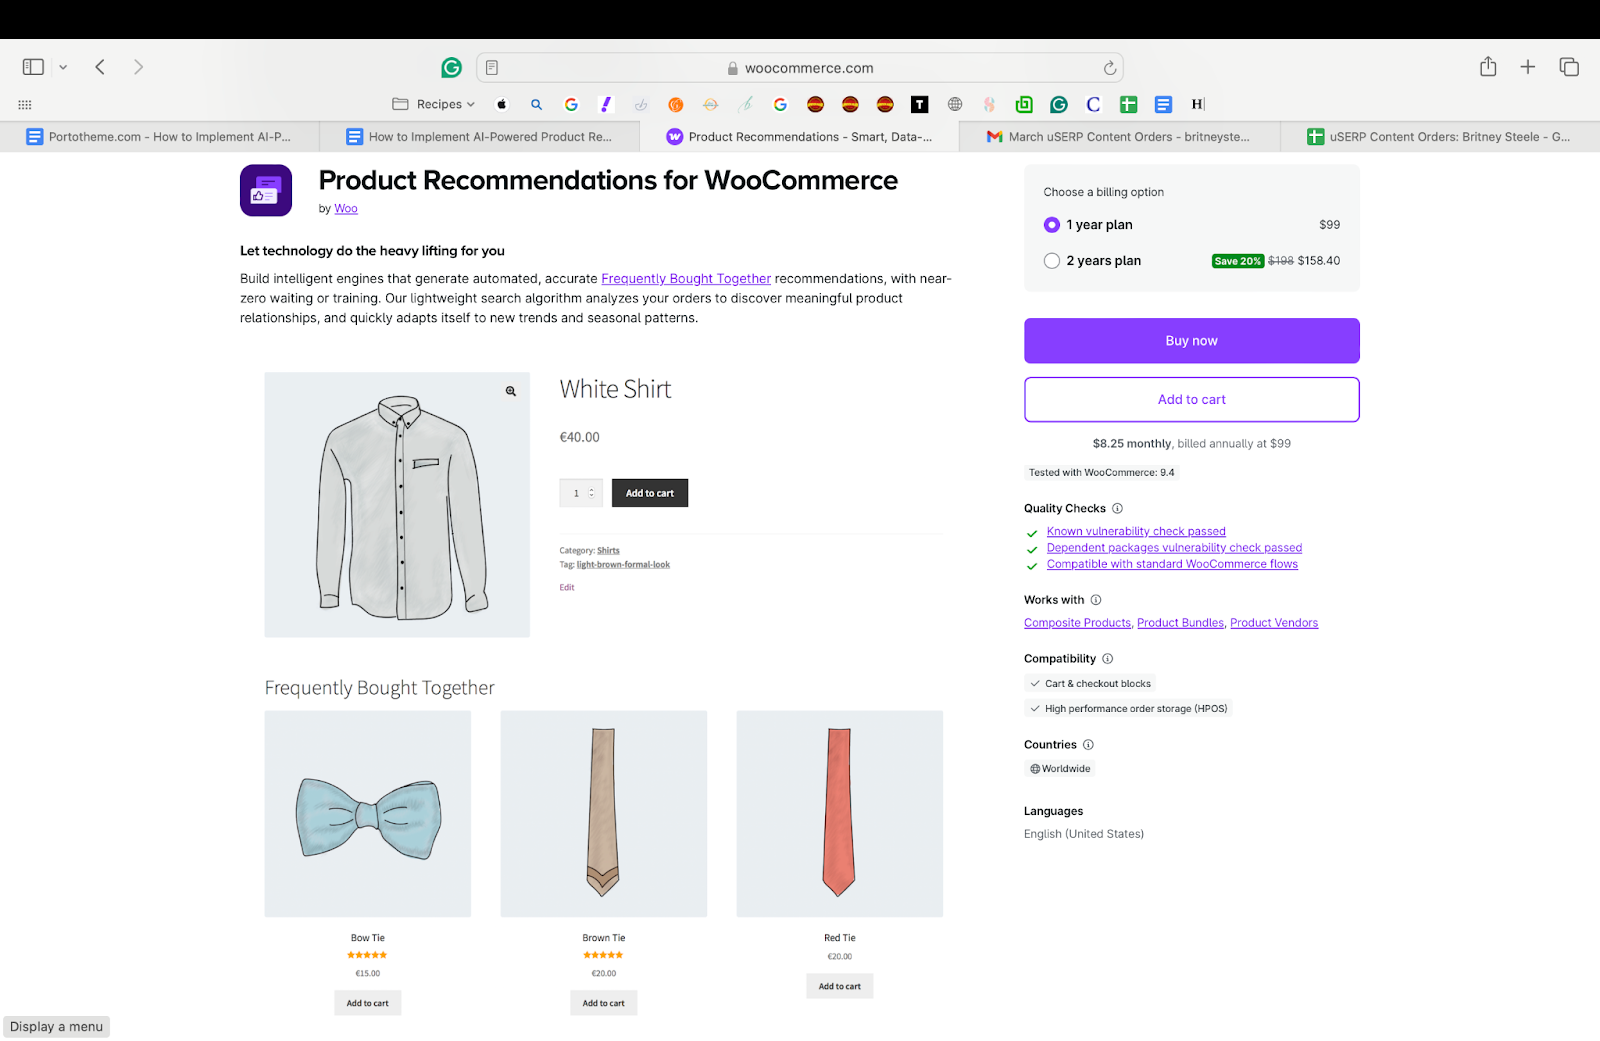Show info for Works with
Image resolution: width=1600 pixels, height=1041 pixels.
(x=1096, y=600)
